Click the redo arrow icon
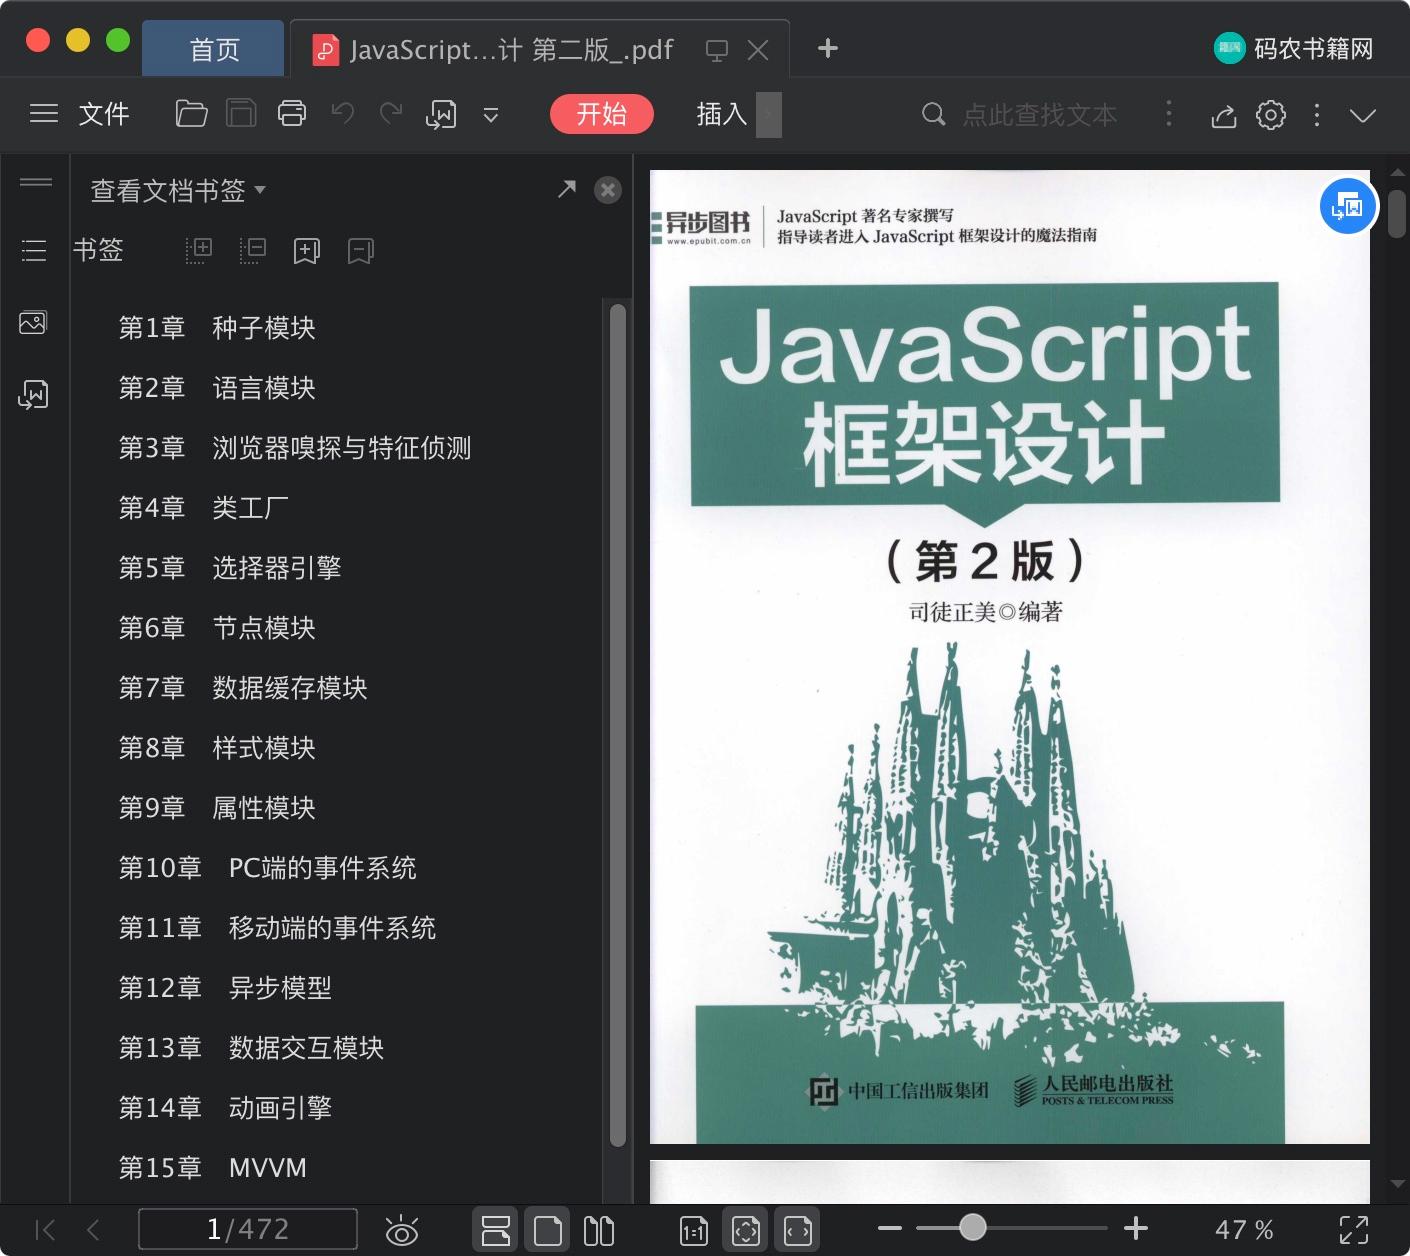 [391, 114]
